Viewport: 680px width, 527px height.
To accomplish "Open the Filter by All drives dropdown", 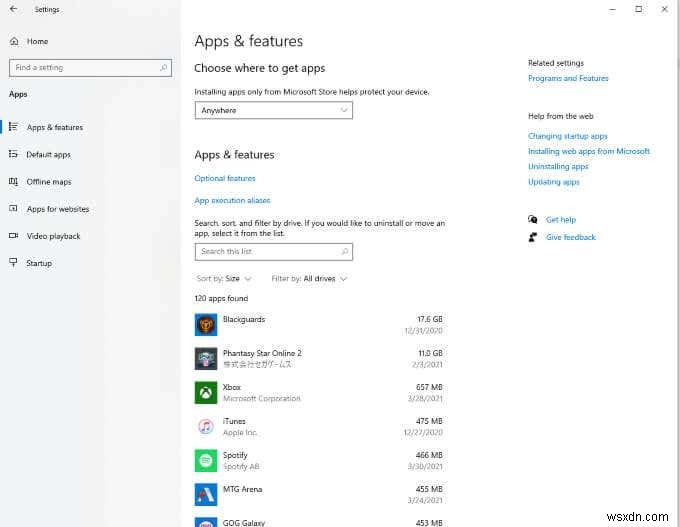I will (x=309, y=278).
